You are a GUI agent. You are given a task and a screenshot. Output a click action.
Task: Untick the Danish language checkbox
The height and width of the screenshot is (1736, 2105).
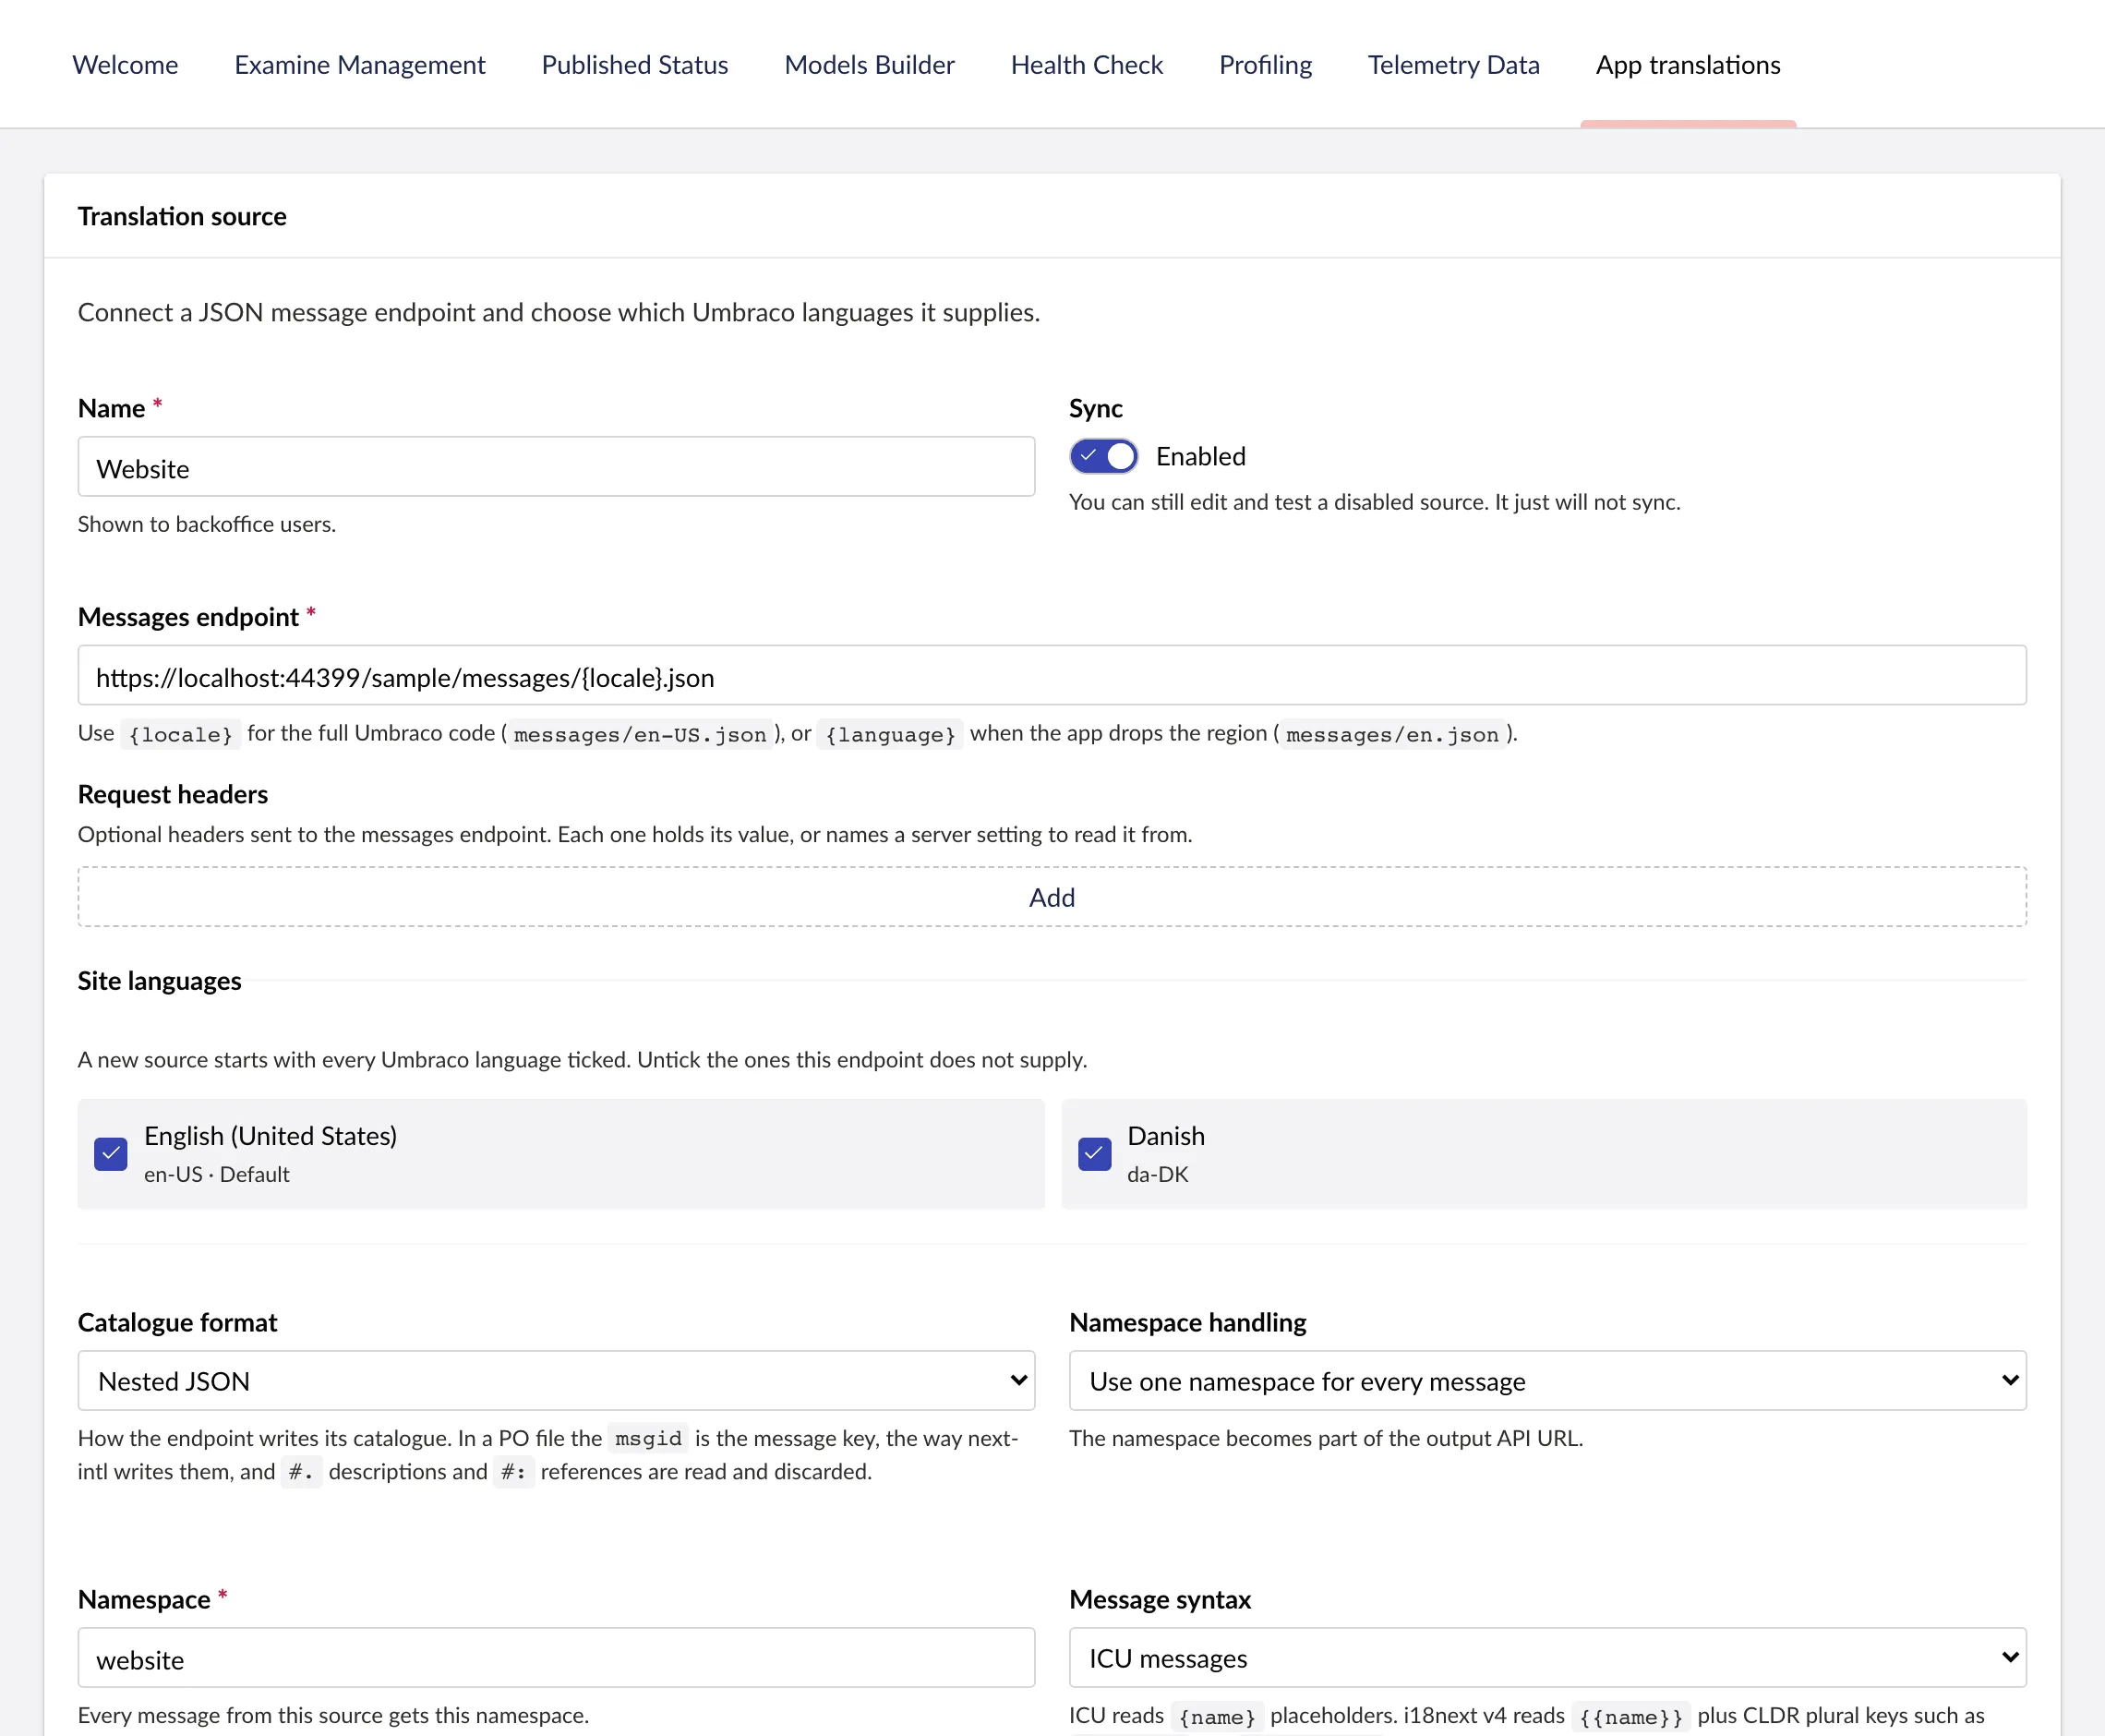(x=1095, y=1154)
